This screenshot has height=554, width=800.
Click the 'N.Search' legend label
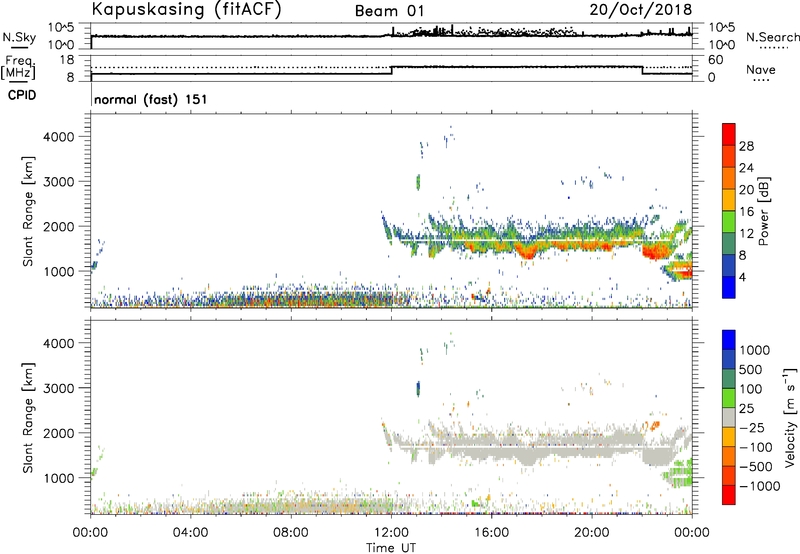[x=772, y=37]
